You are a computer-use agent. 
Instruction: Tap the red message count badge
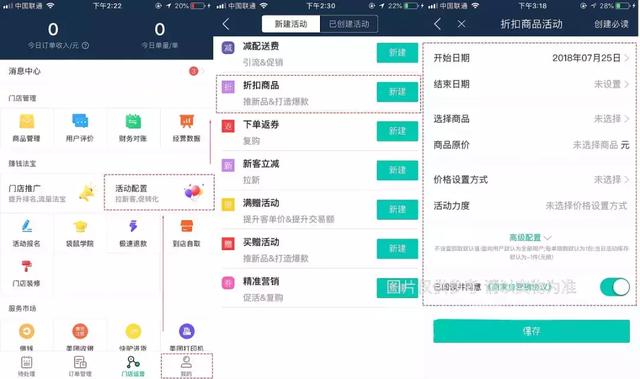click(193, 71)
